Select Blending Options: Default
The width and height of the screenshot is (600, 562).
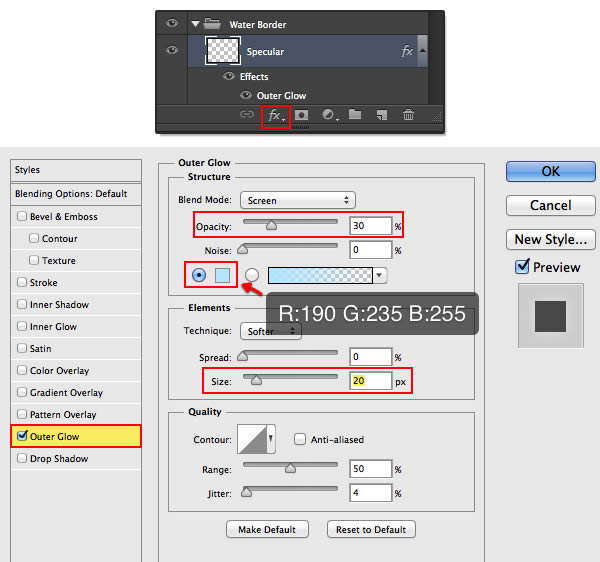point(76,194)
